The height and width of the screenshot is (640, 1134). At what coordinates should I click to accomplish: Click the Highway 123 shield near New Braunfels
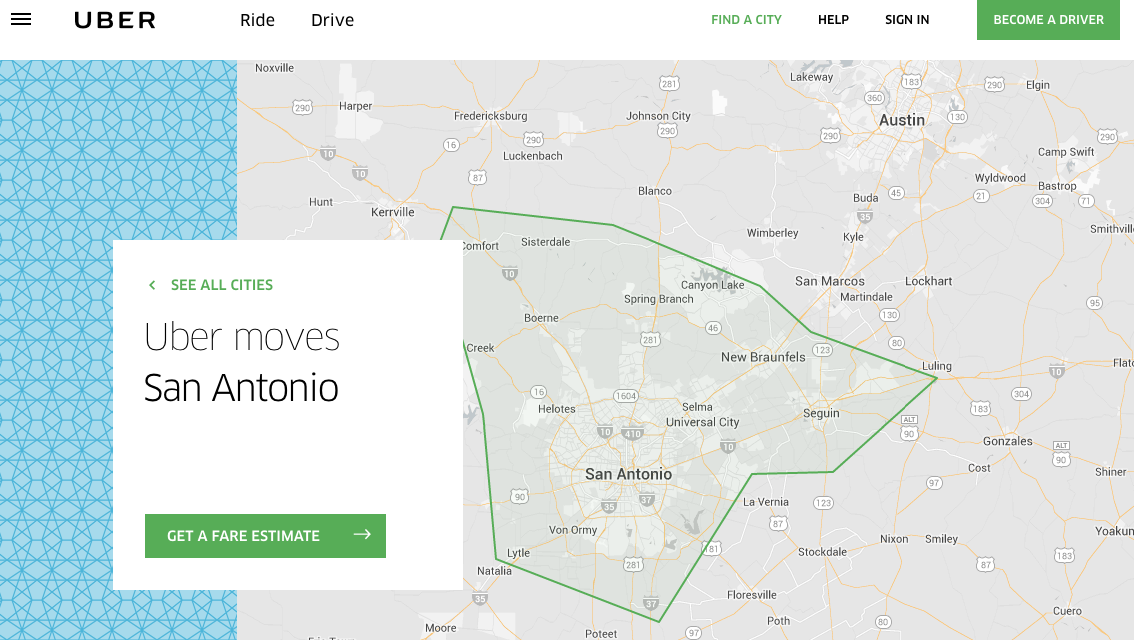[x=822, y=350]
